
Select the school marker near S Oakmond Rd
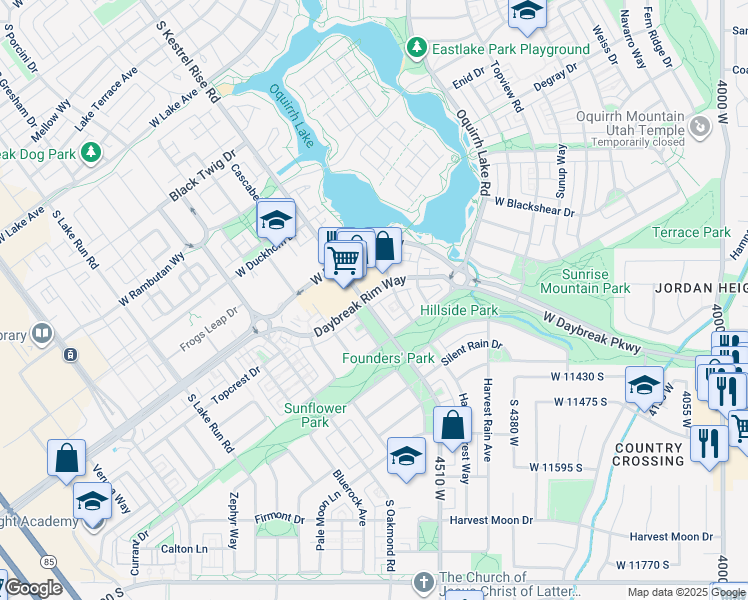pyautogui.click(x=406, y=457)
